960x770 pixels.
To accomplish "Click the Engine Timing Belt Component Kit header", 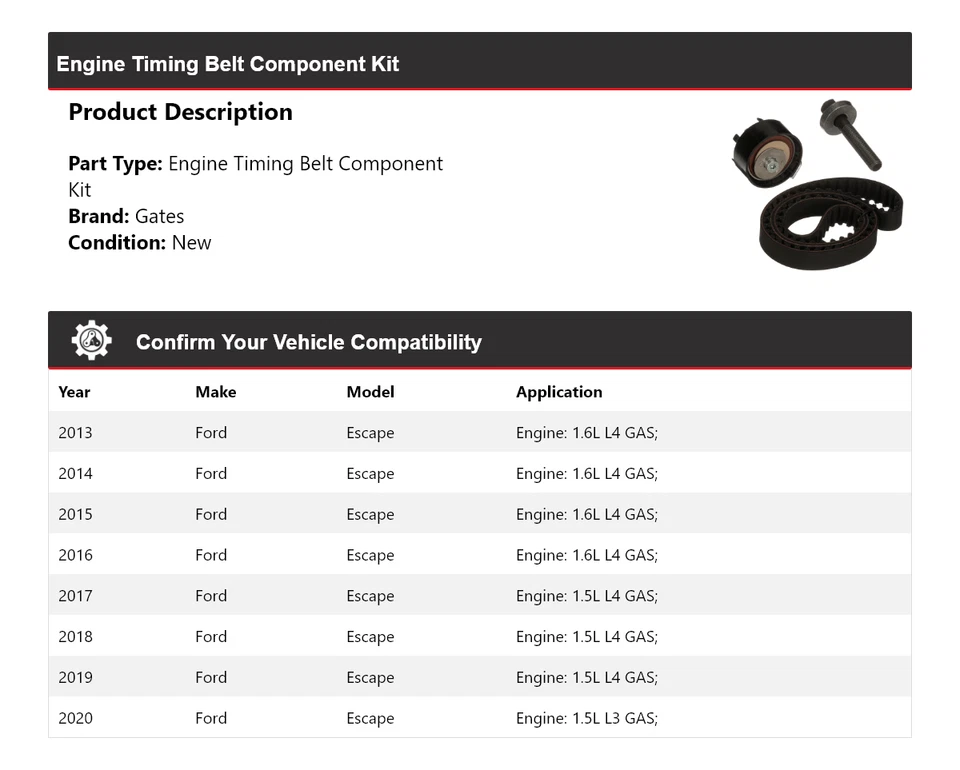I will (x=228, y=64).
